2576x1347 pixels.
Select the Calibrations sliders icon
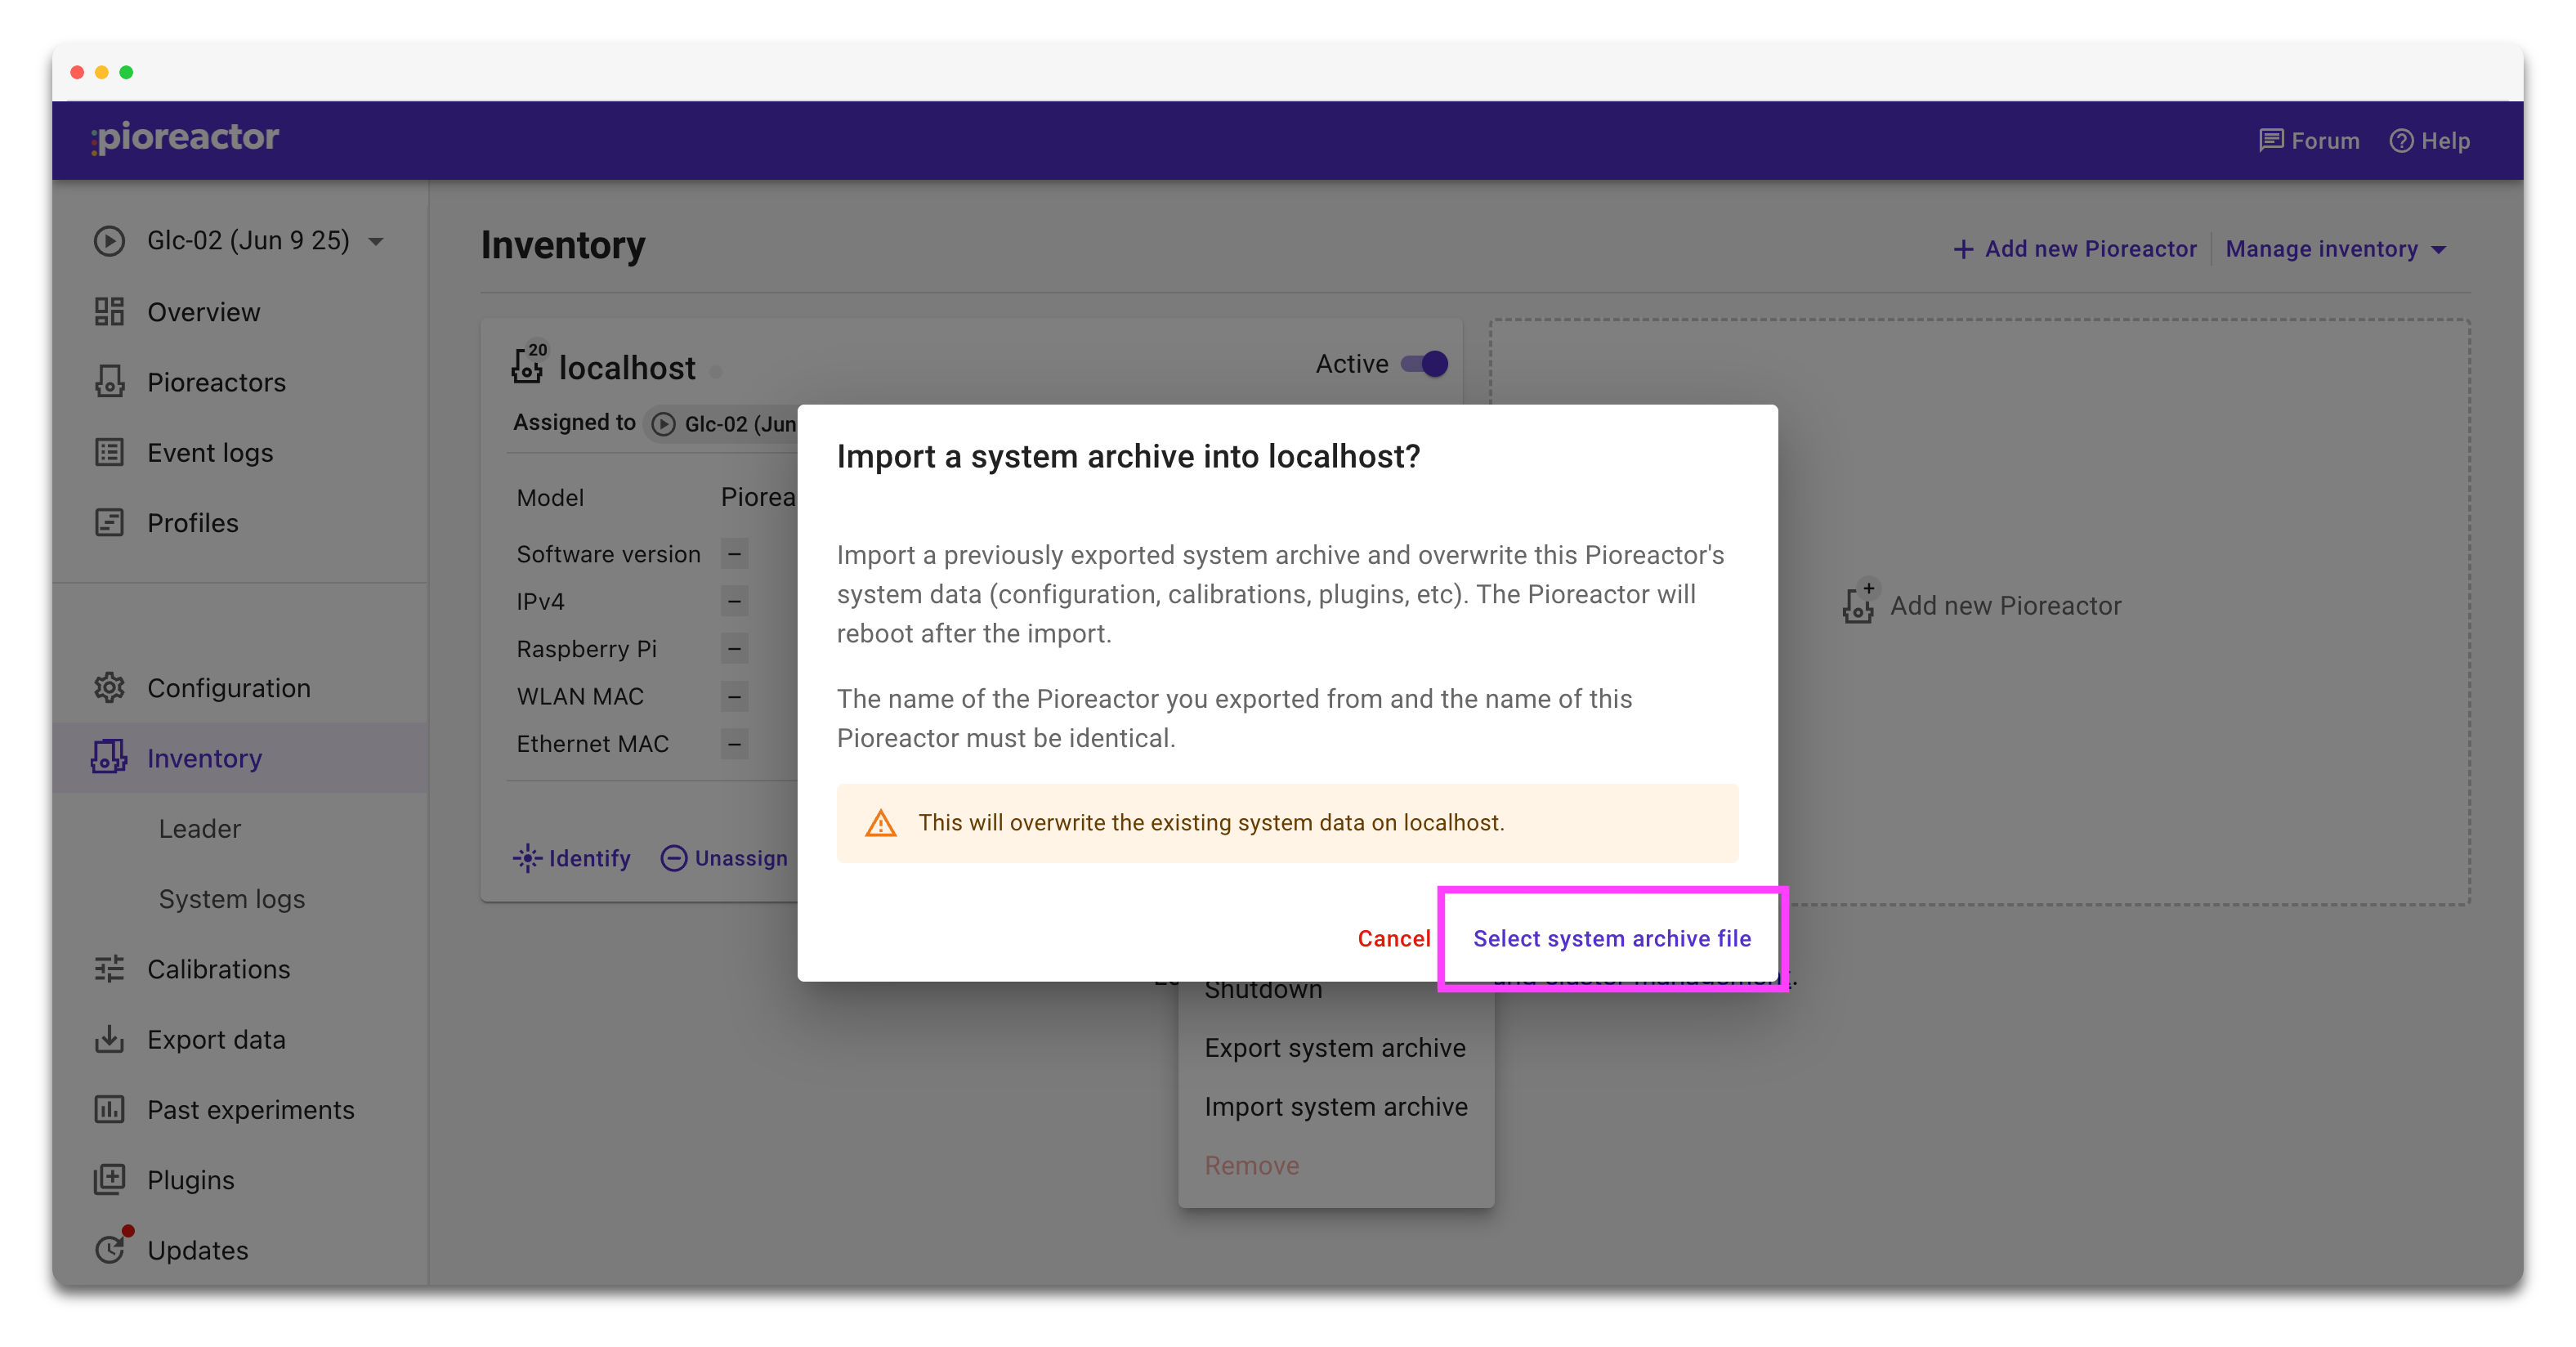[110, 969]
